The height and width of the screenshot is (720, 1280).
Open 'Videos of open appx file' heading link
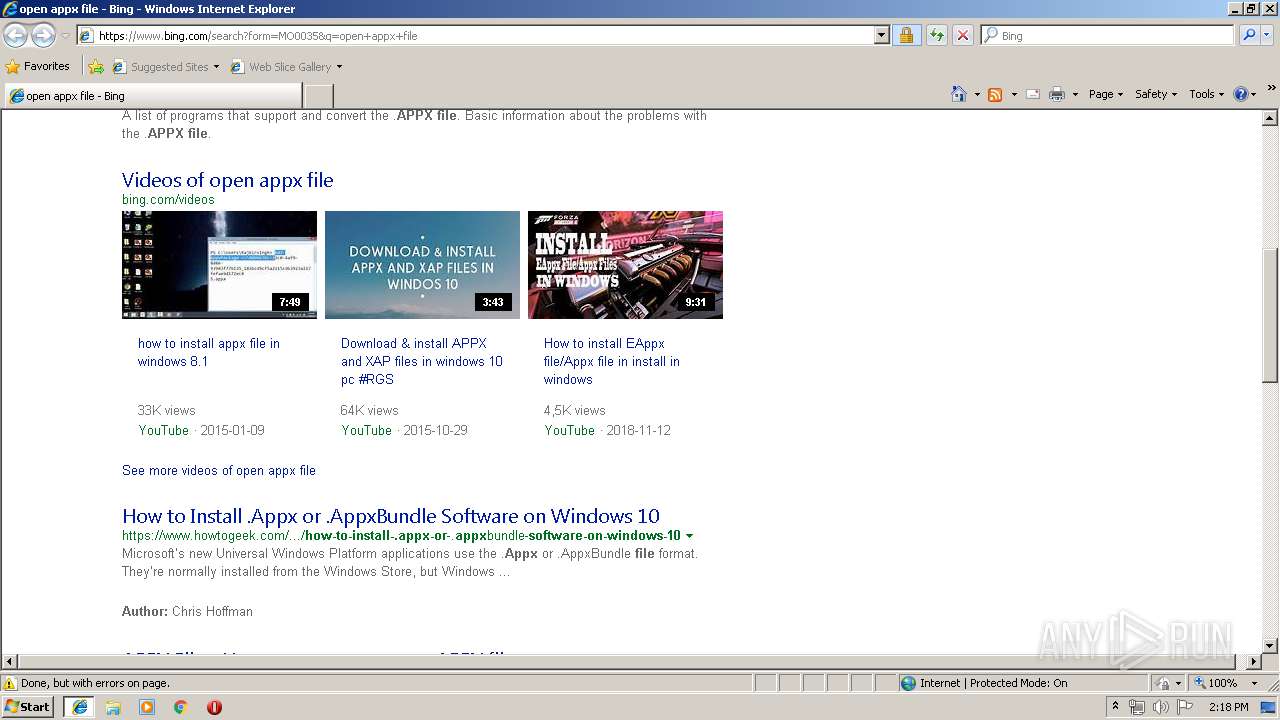(x=227, y=180)
